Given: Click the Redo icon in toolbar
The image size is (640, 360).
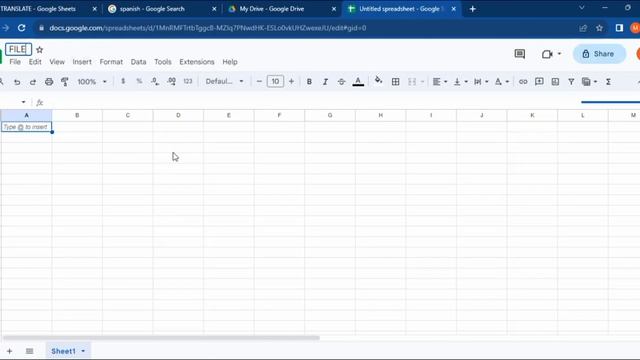Looking at the screenshot, I should tap(33, 82).
